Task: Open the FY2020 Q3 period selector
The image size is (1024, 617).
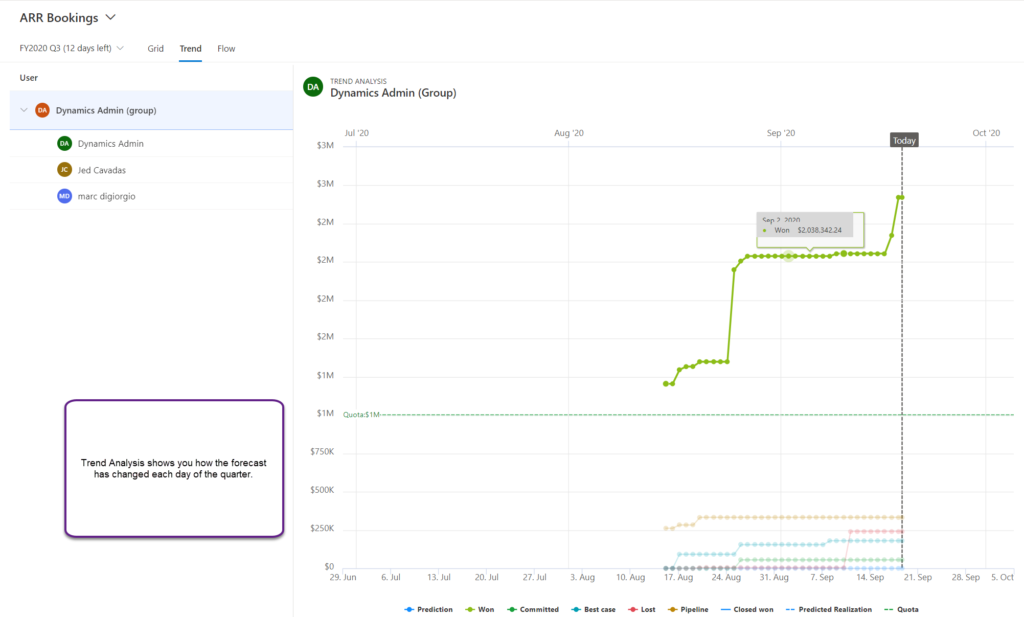Action: (72, 48)
